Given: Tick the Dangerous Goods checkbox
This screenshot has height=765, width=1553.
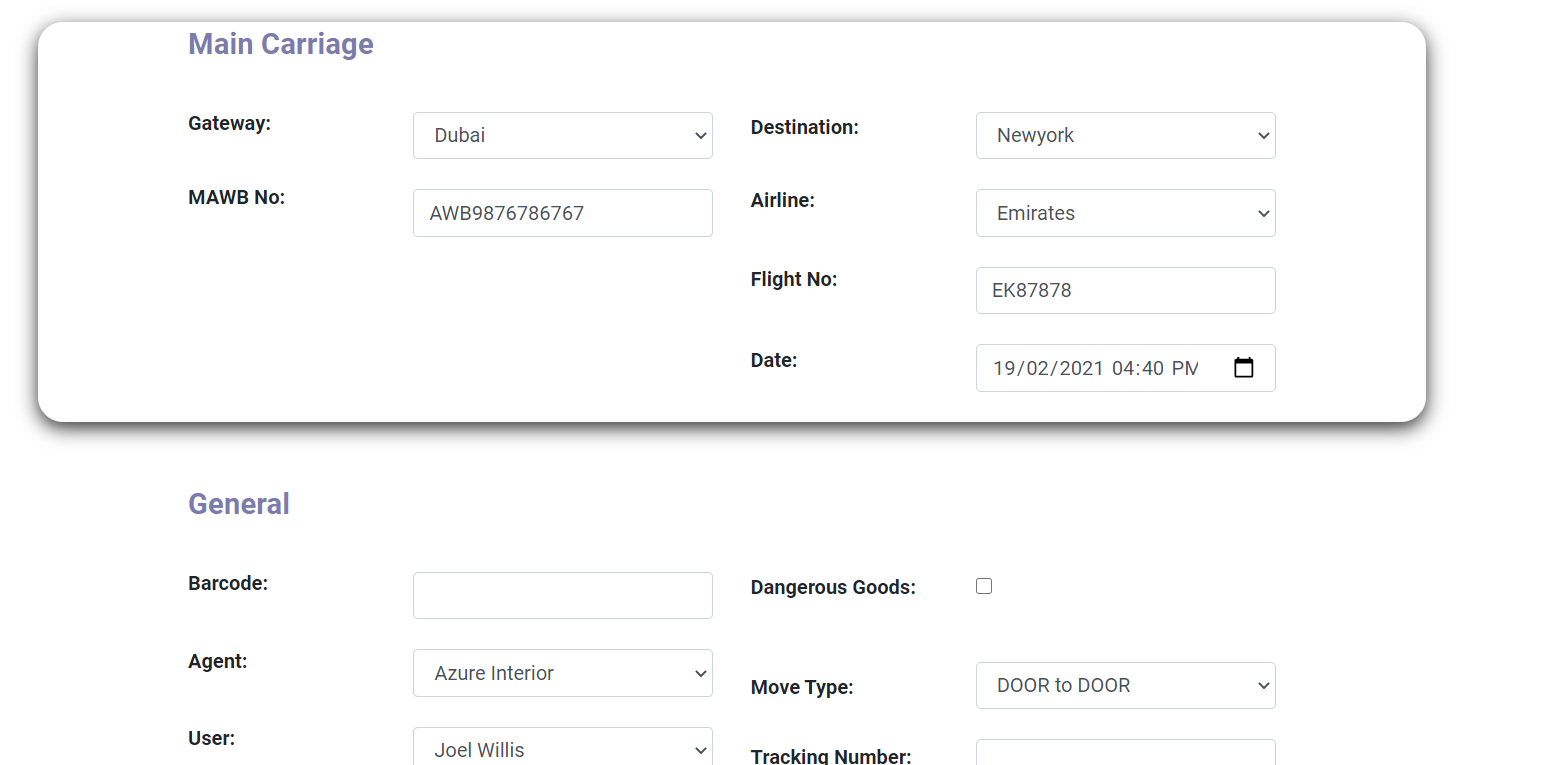Looking at the screenshot, I should tap(984, 586).
